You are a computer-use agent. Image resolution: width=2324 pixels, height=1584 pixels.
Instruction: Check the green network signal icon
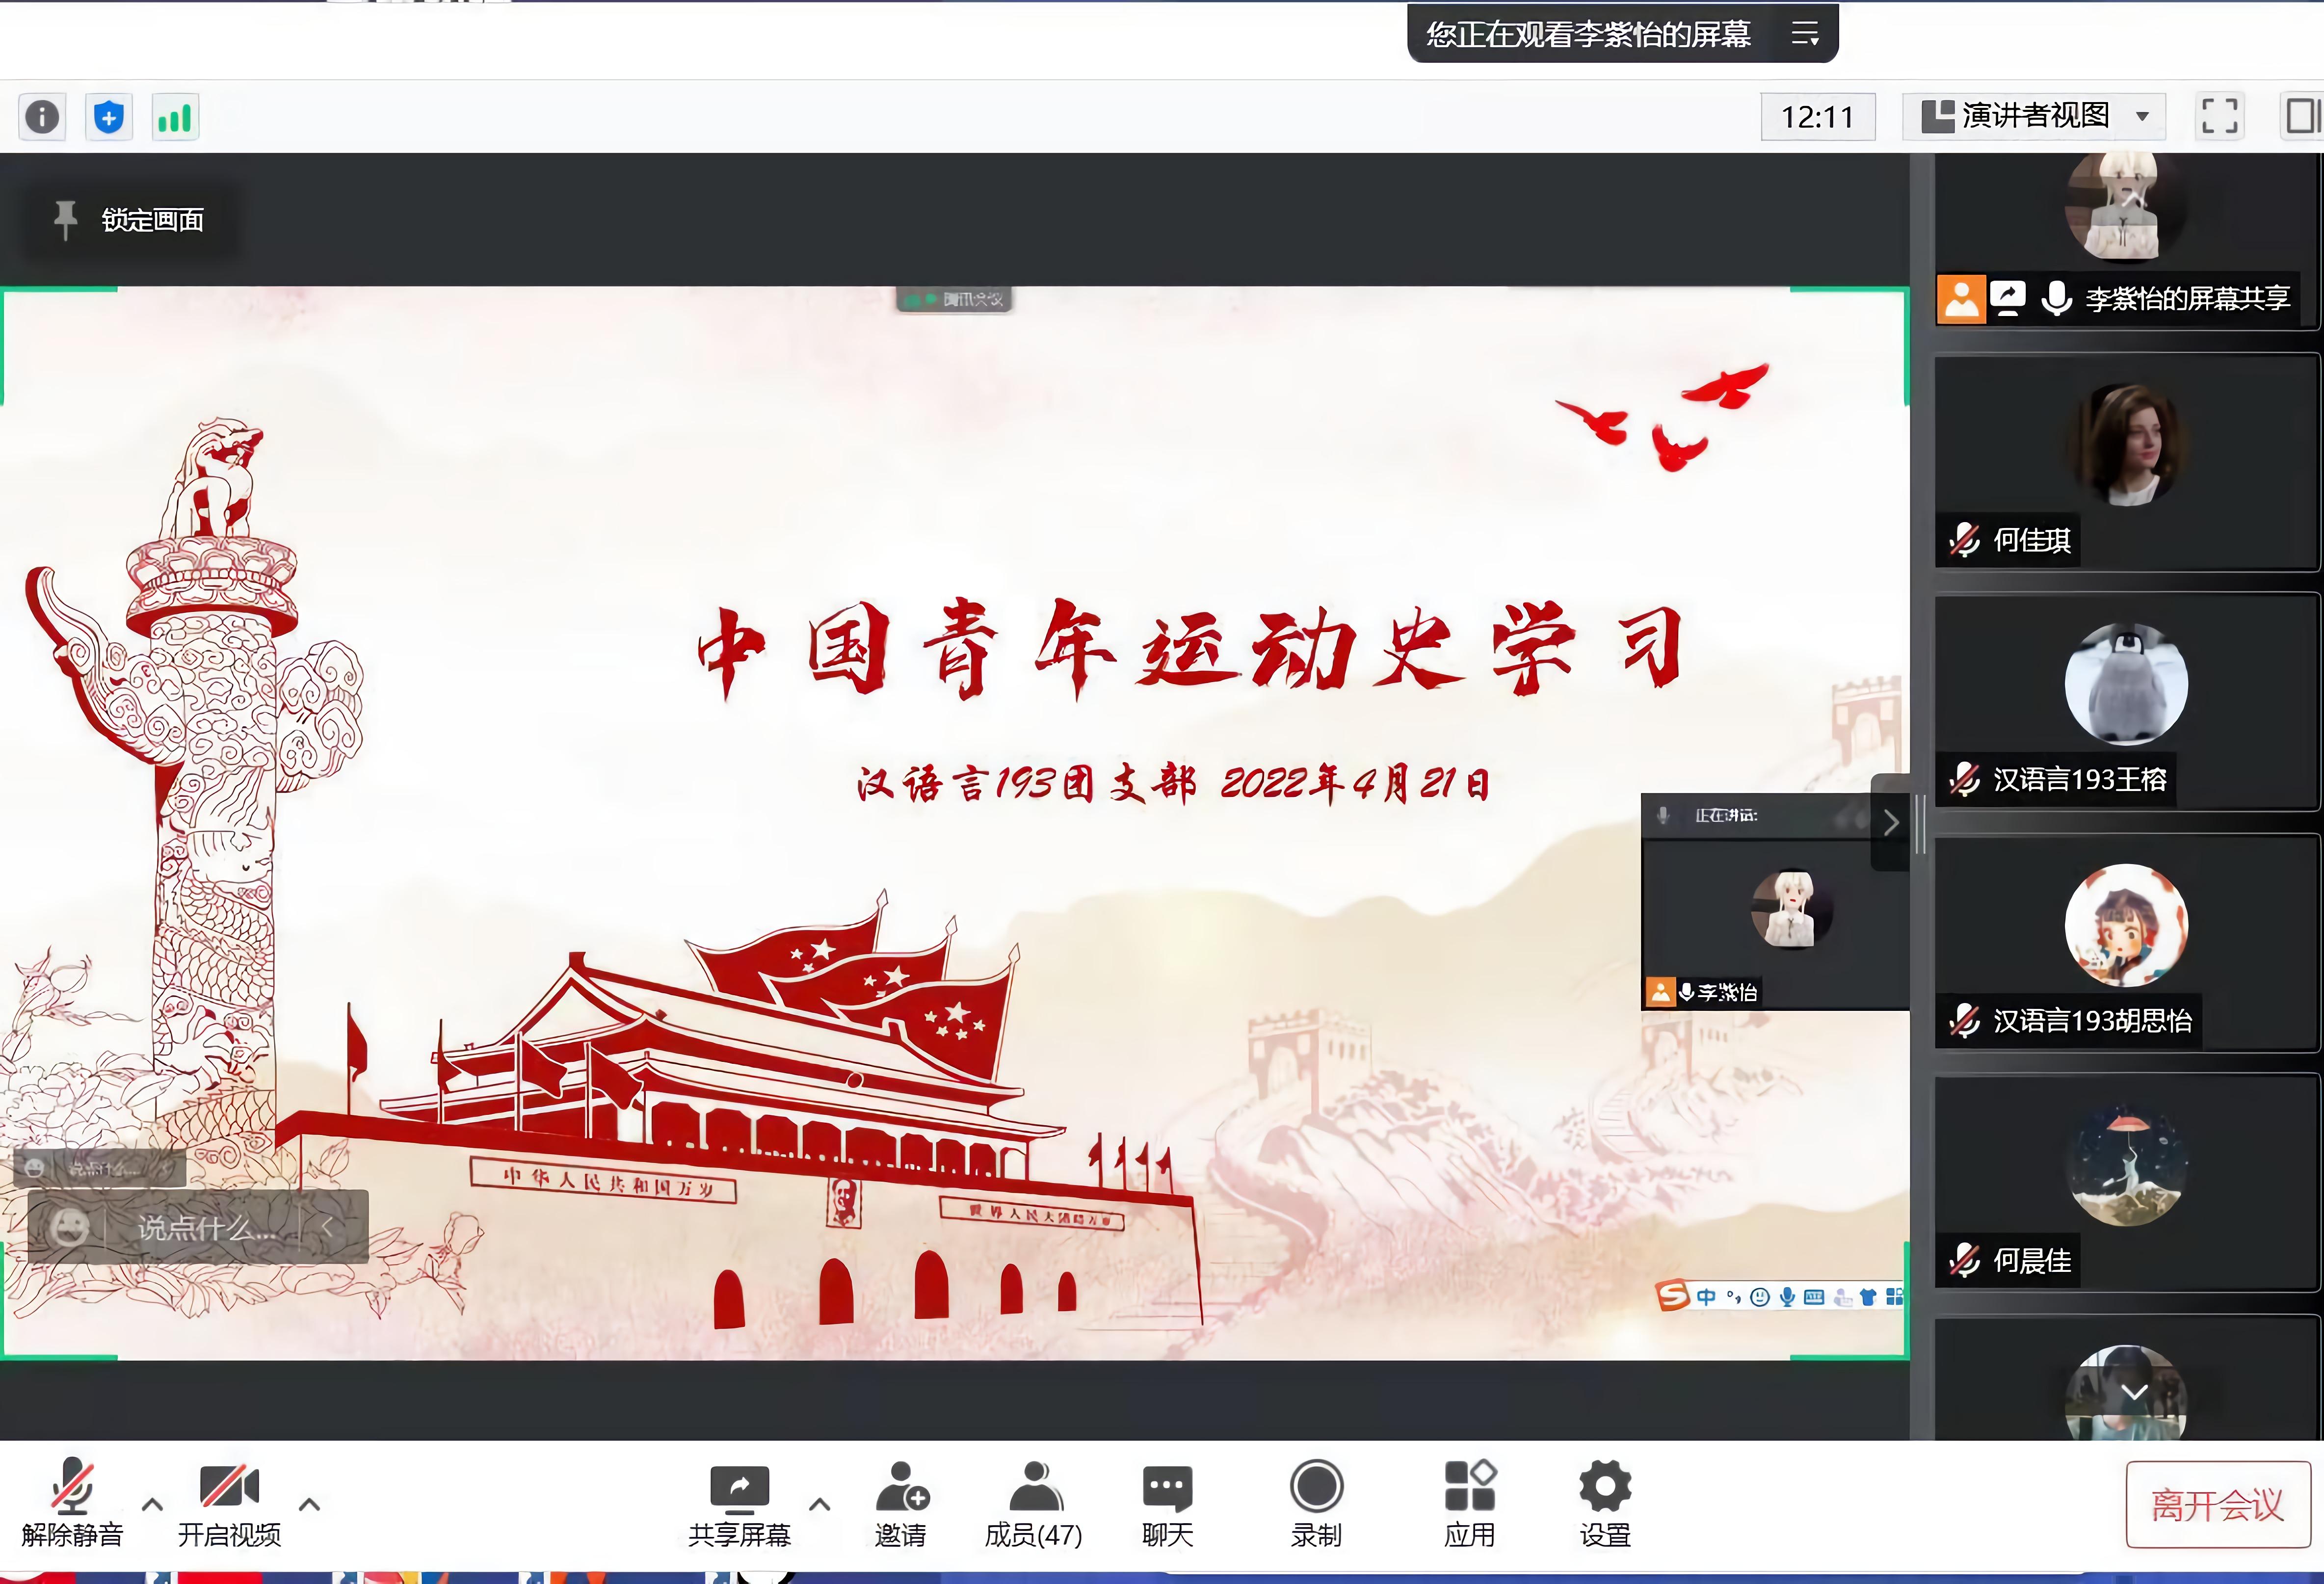174,117
